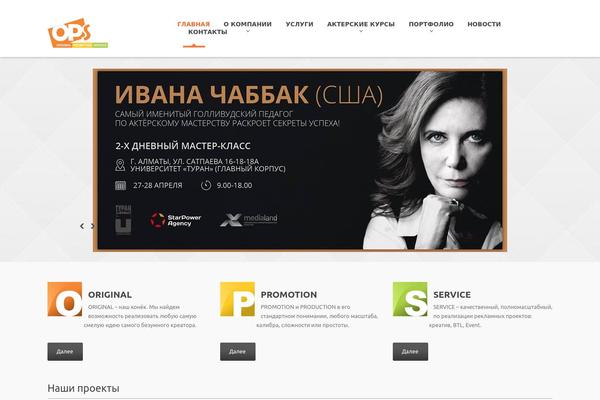Viewport: 600px width, 400px height.
Task: Advance slider with the right arrow
Action: click(93, 226)
